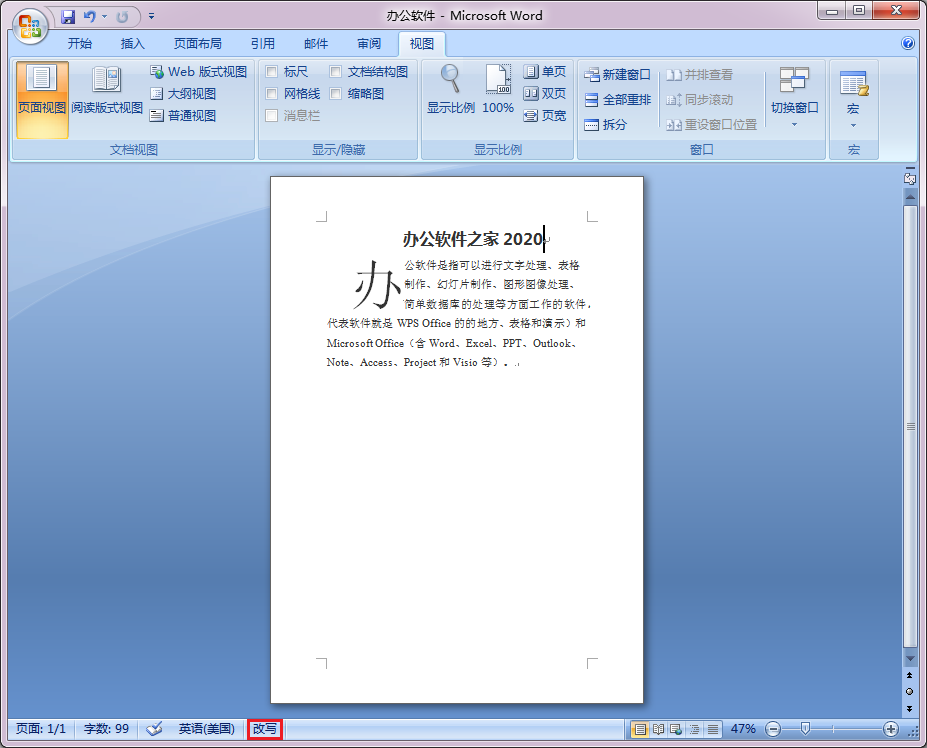Select Web Layout icon in status bar

click(x=676, y=729)
